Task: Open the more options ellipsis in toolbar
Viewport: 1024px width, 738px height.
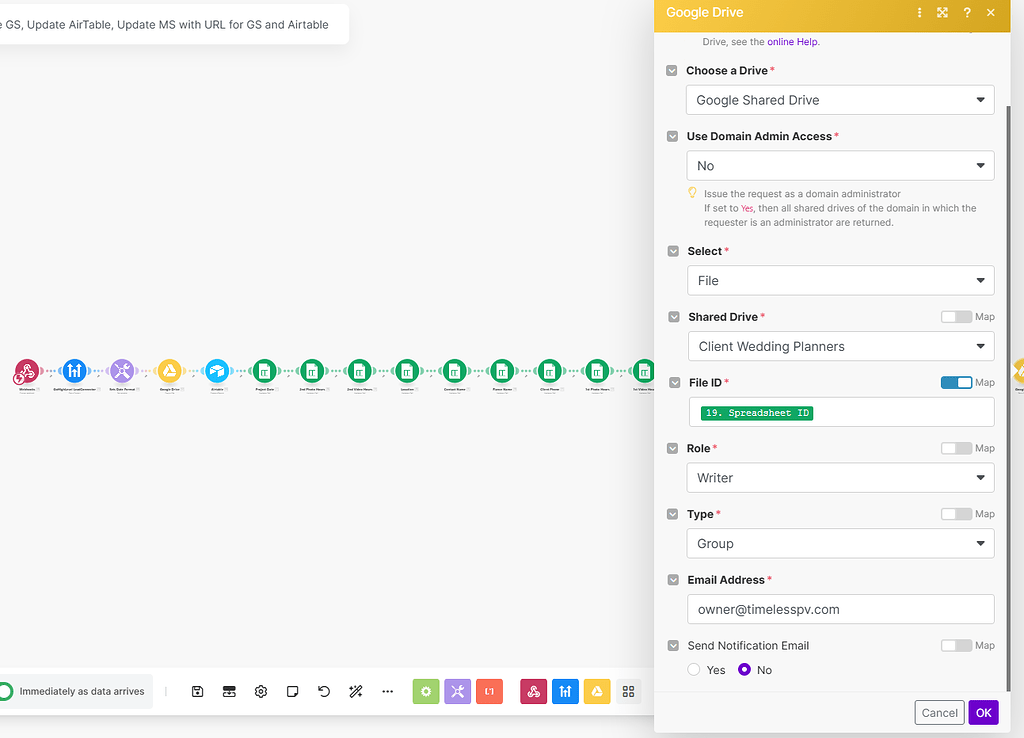Action: [387, 691]
